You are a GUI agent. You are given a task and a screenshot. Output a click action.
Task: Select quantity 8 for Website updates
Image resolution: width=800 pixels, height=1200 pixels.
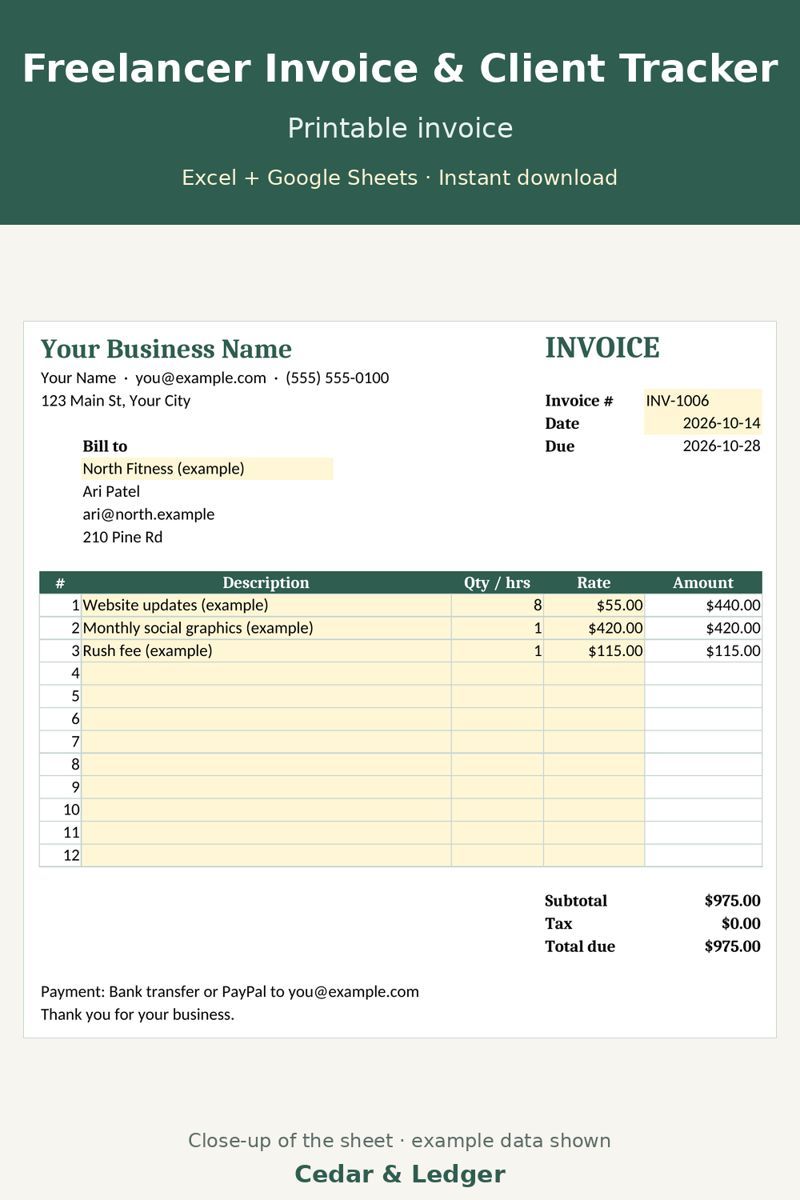pos(497,605)
